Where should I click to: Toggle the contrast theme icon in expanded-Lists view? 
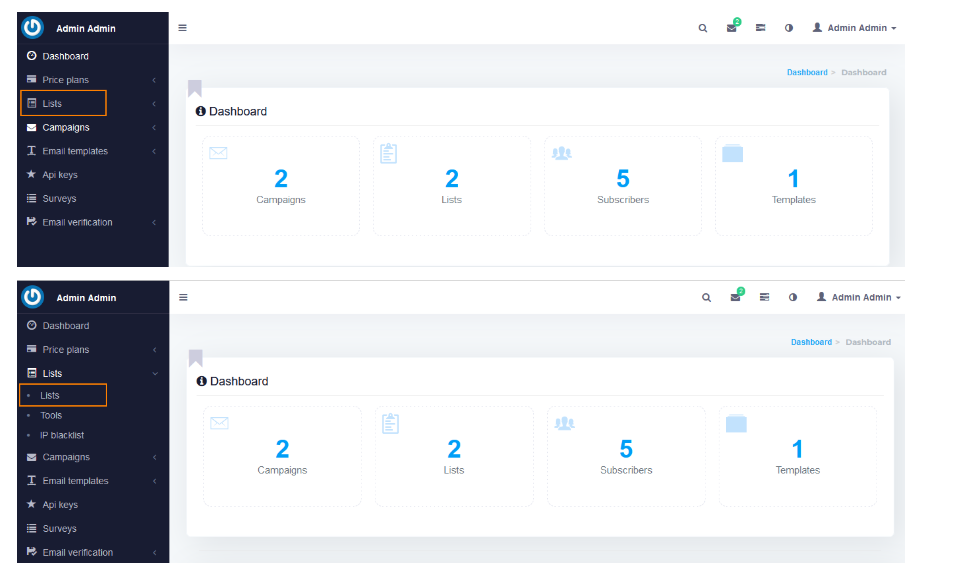[x=793, y=297]
